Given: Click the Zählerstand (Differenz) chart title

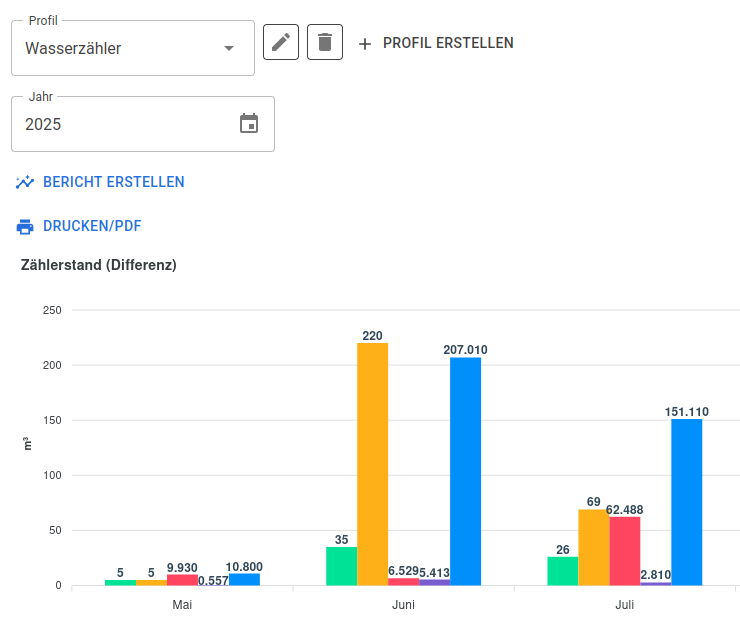Looking at the screenshot, I should coord(99,265).
